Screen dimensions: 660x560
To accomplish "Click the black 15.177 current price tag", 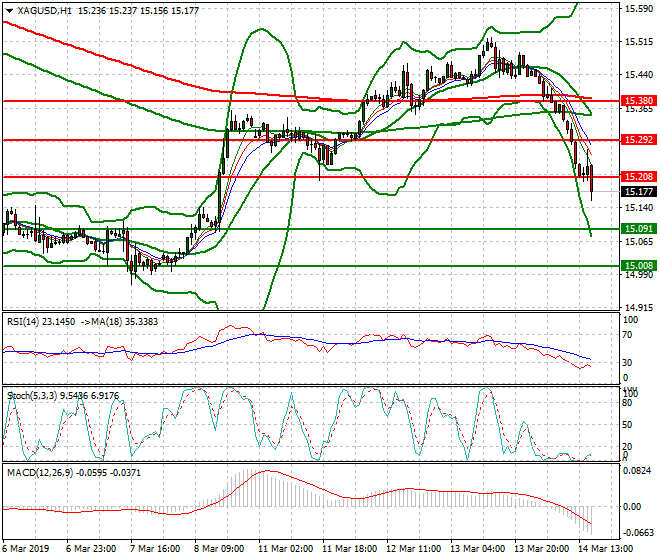I will [x=638, y=191].
